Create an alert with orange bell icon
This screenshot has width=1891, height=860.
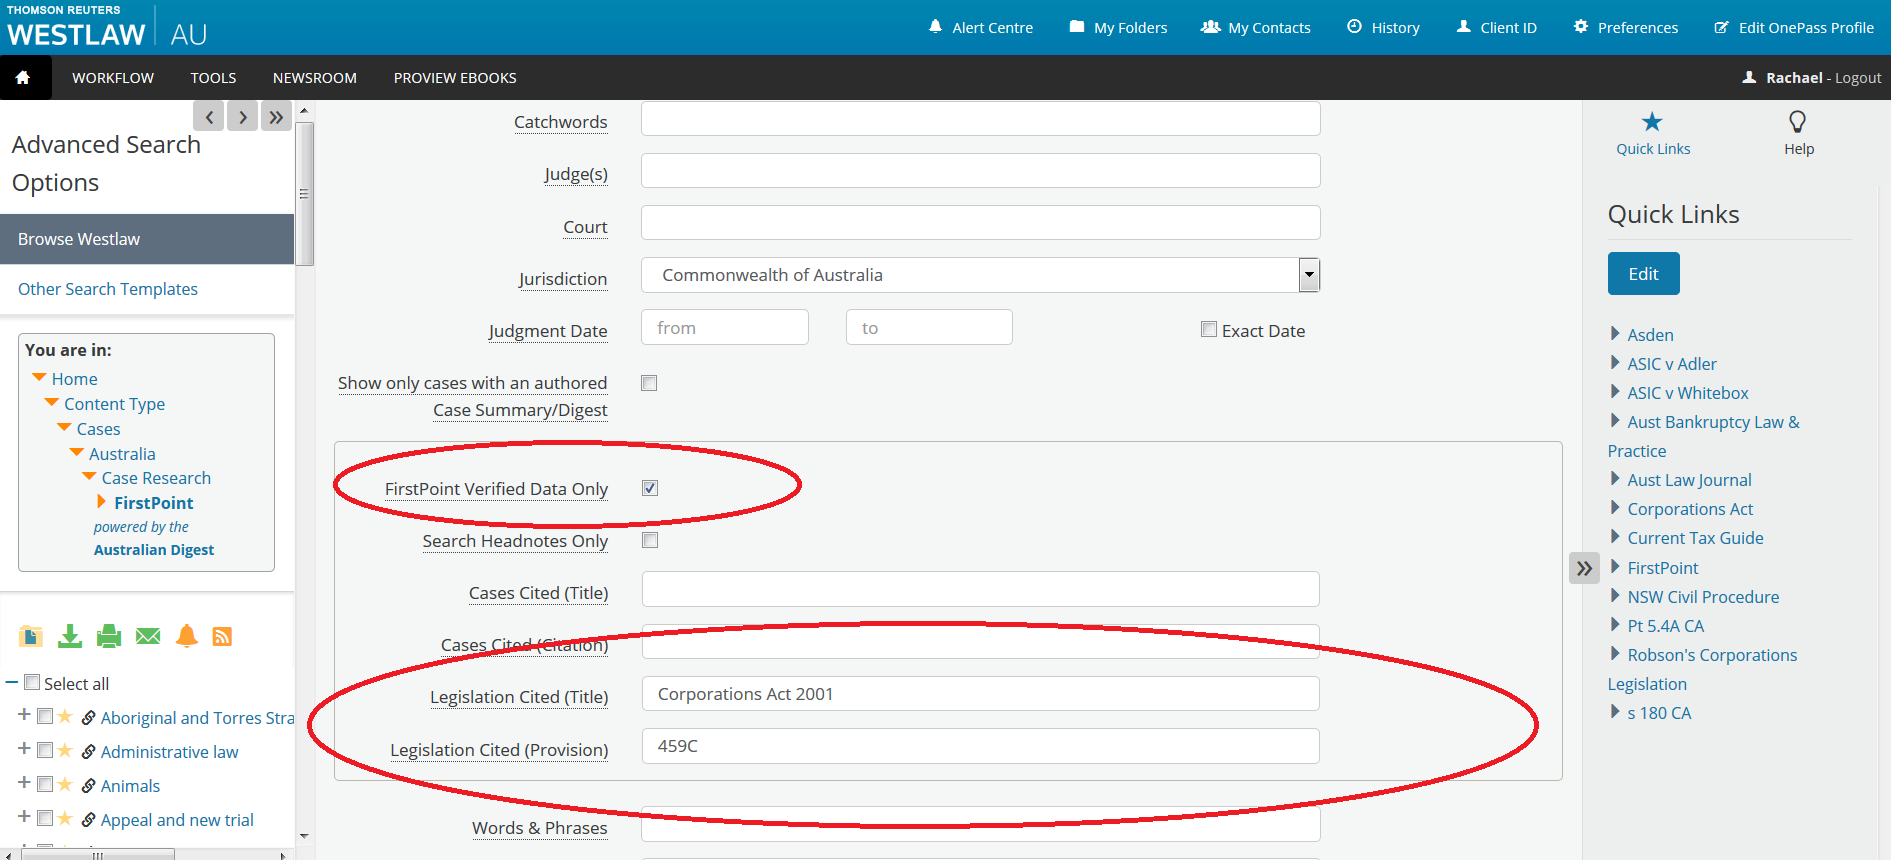coord(187,636)
